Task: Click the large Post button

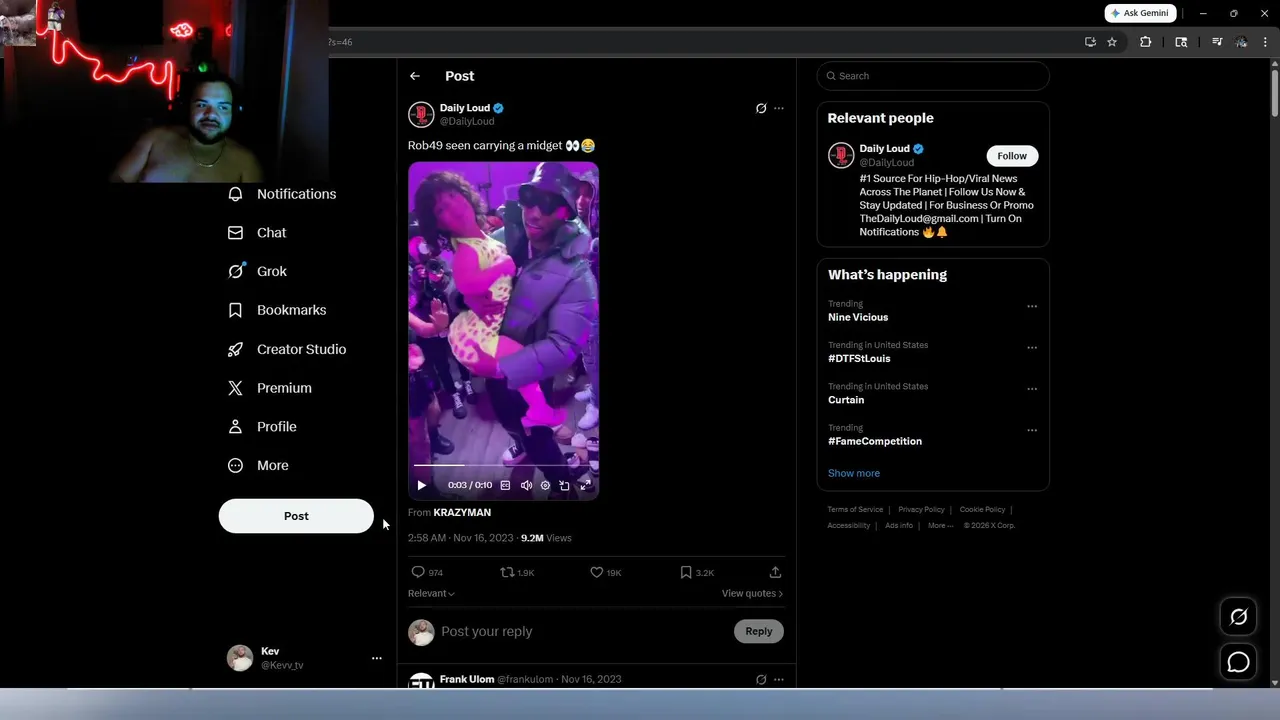Action: pos(296,516)
